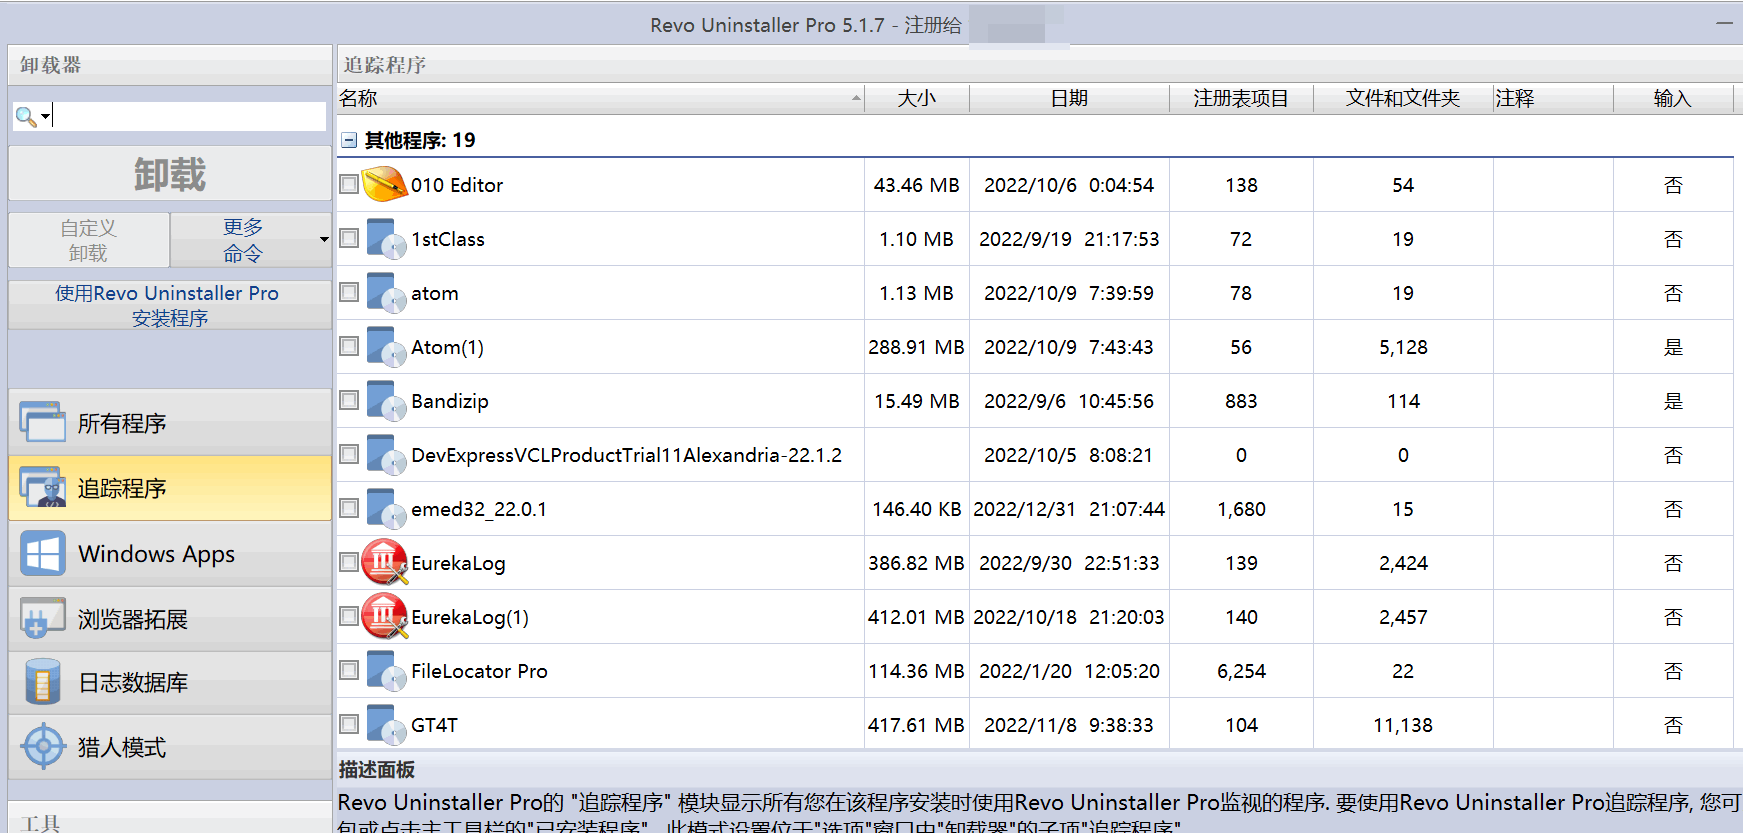The height and width of the screenshot is (833, 1743).
Task: Sort by 大小 column header
Action: (x=917, y=98)
